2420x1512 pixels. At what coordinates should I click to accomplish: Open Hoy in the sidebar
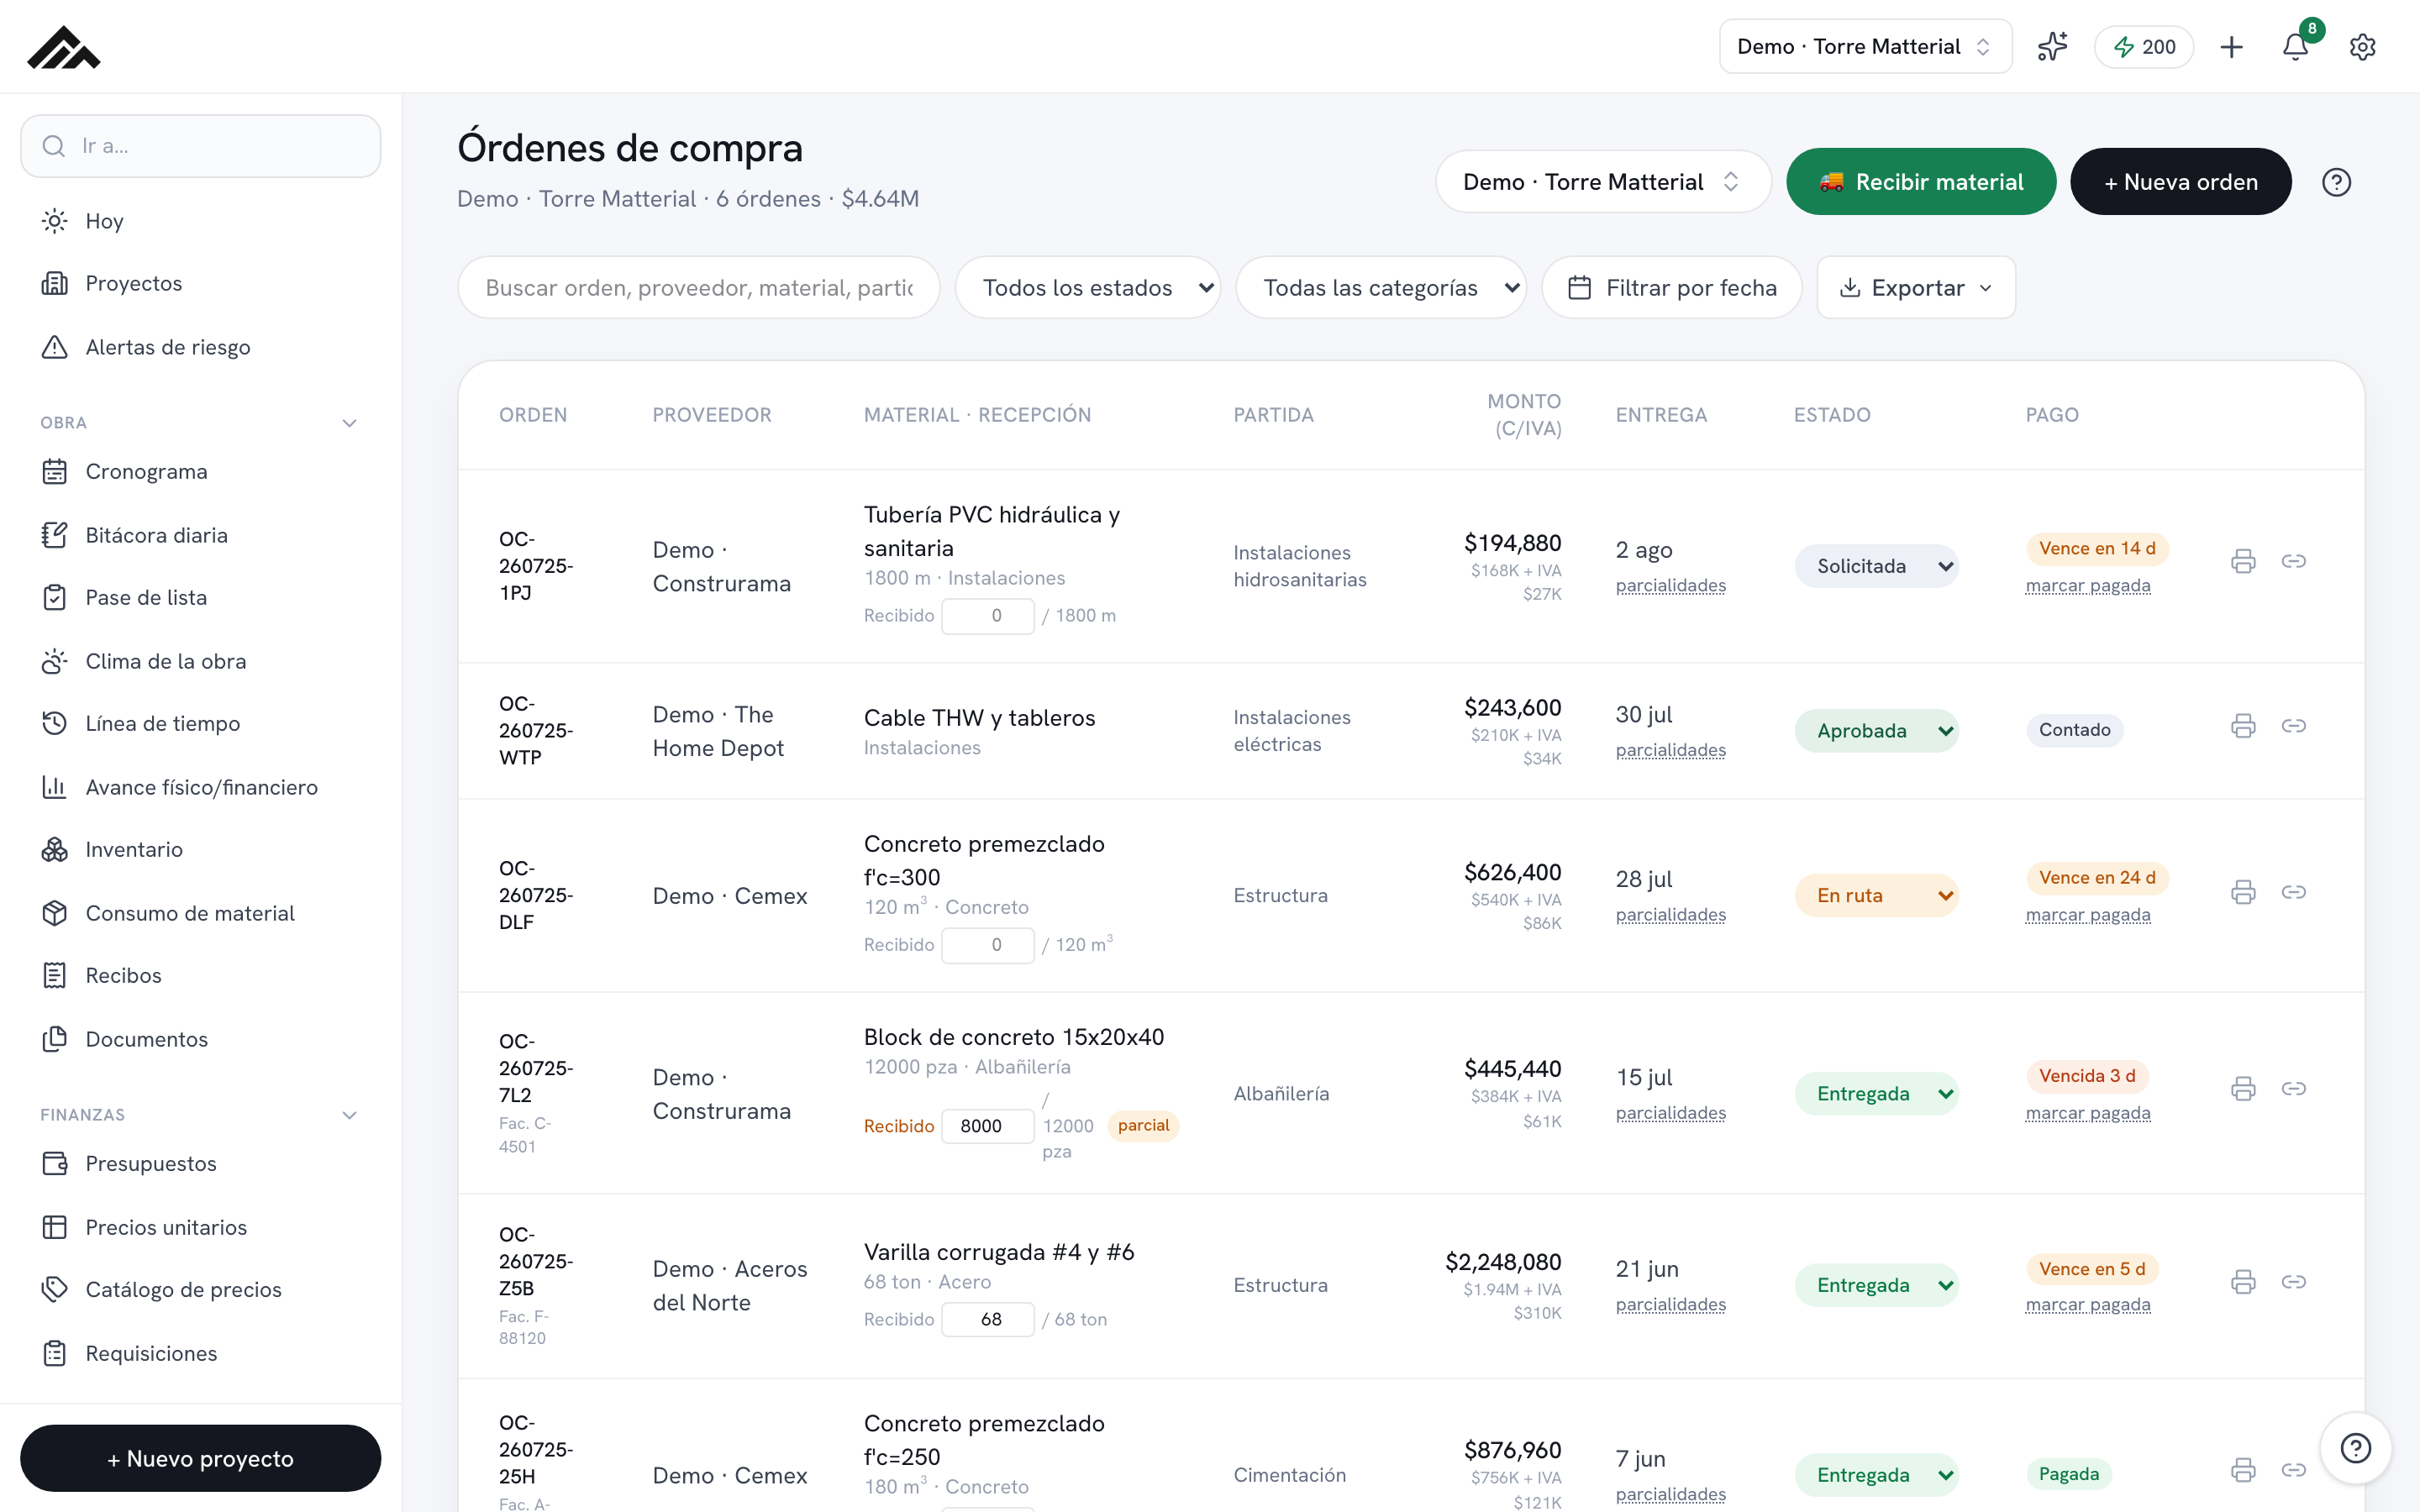(200, 221)
